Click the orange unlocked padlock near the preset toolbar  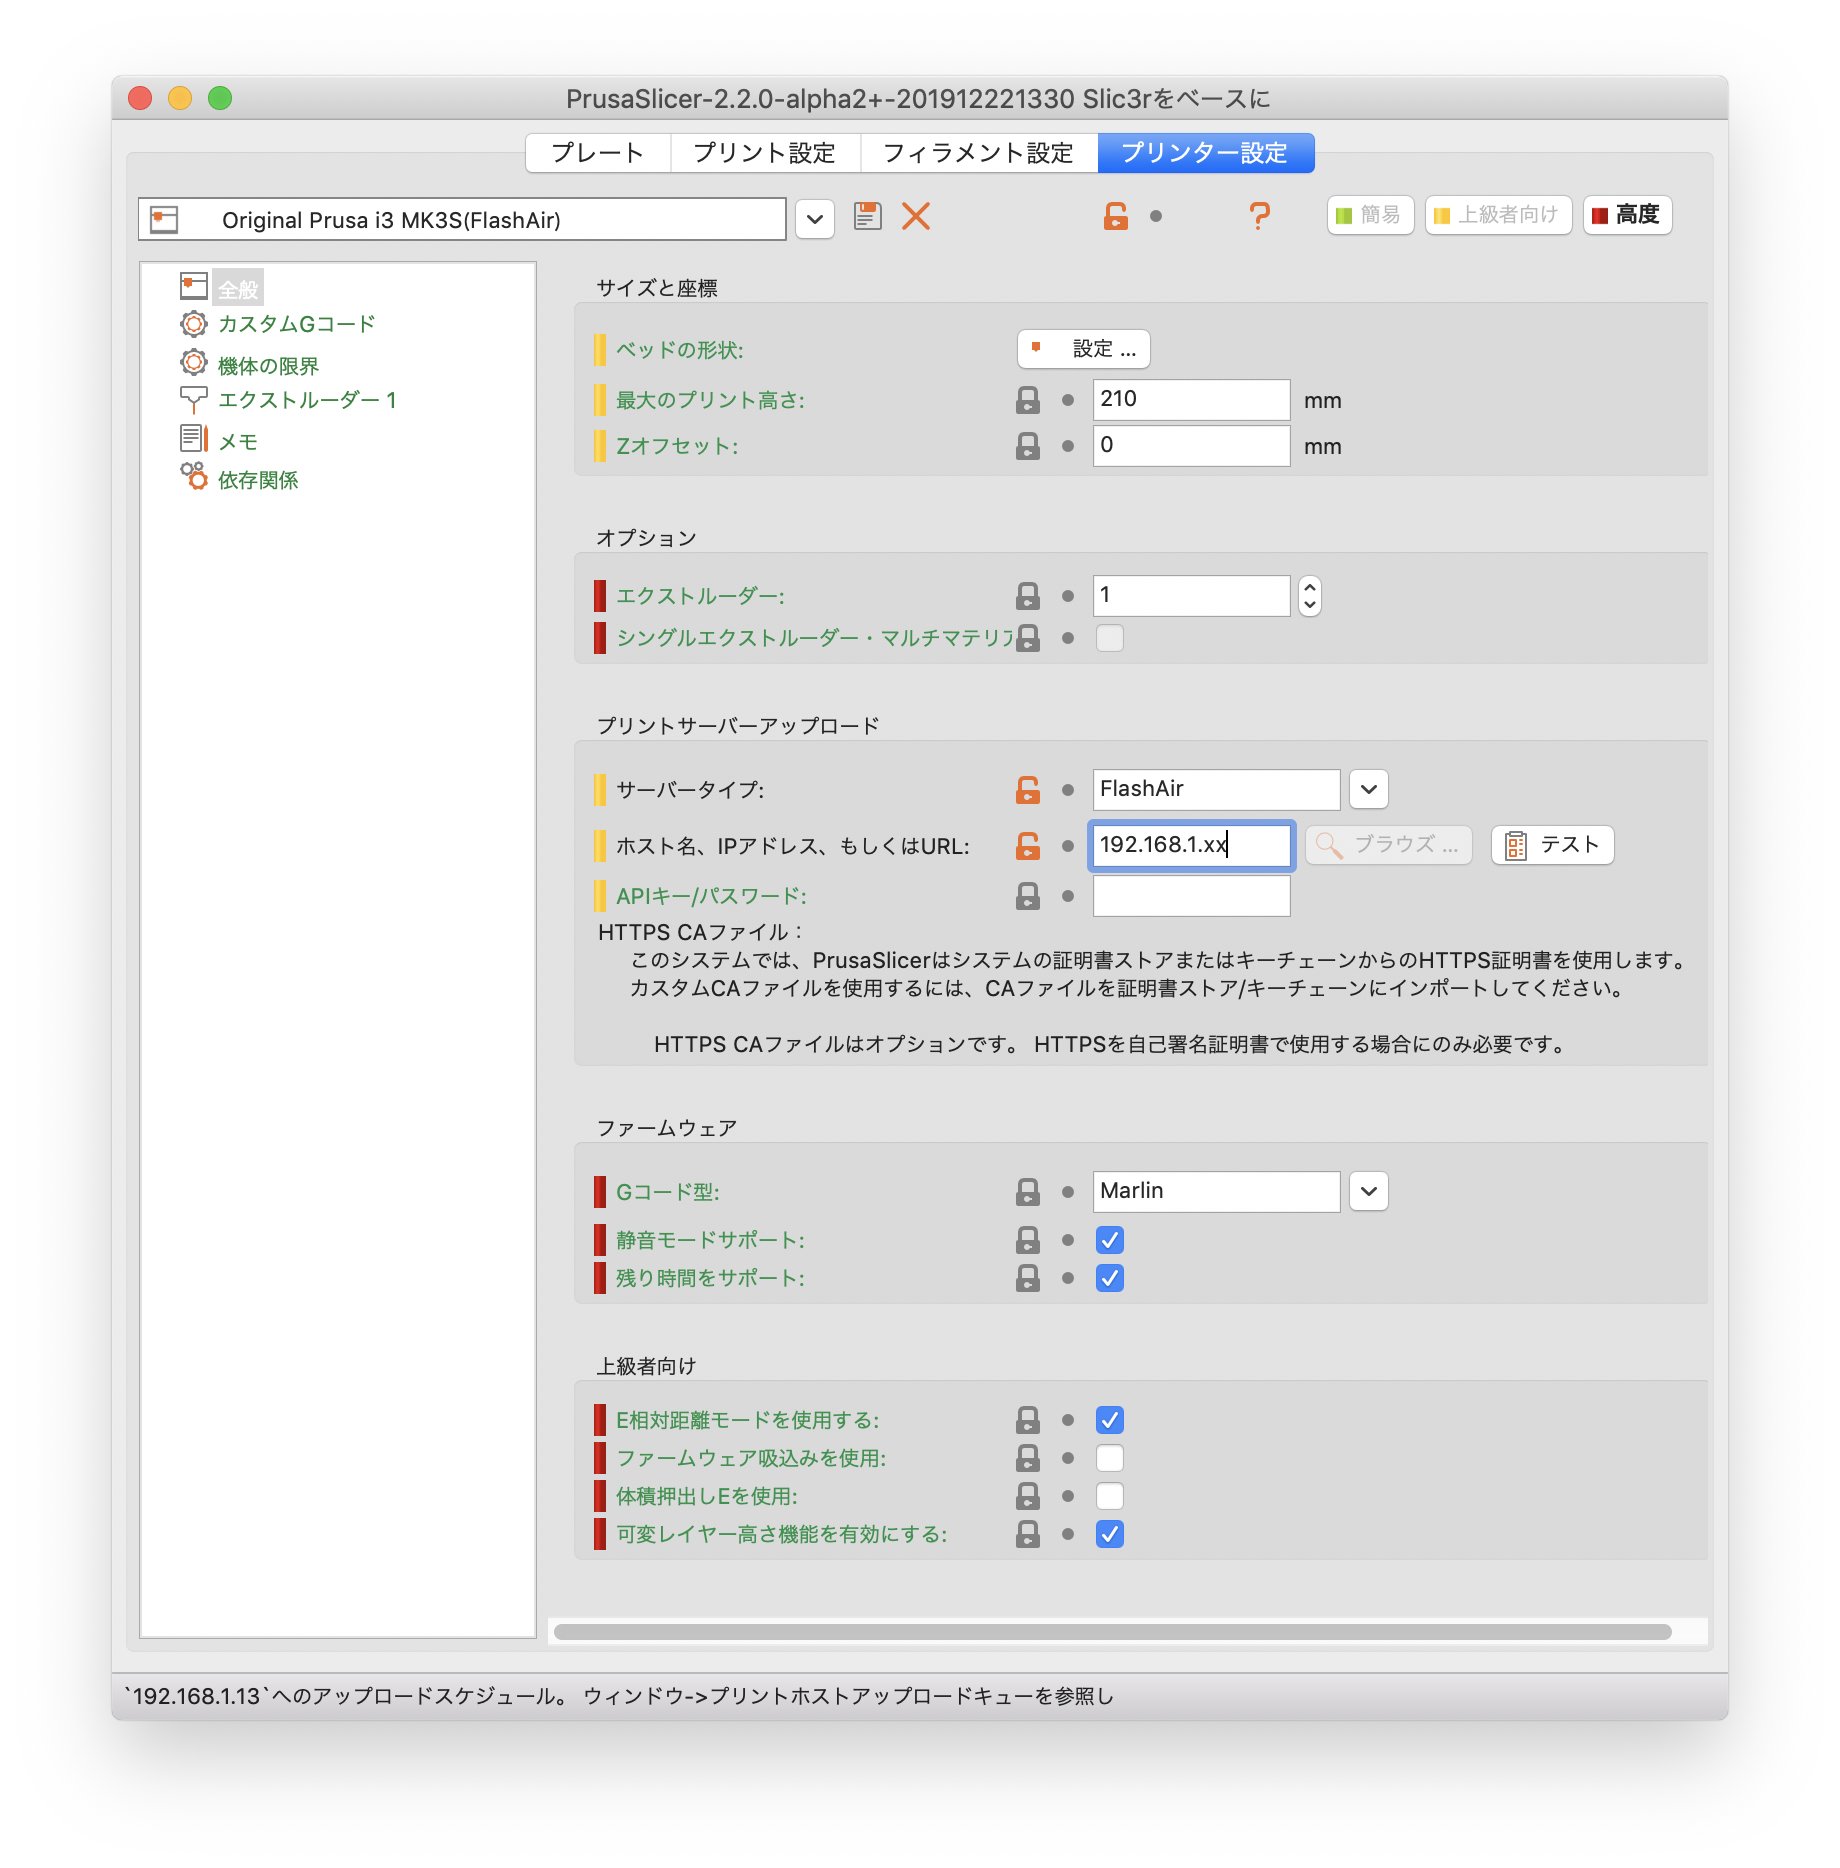1115,216
